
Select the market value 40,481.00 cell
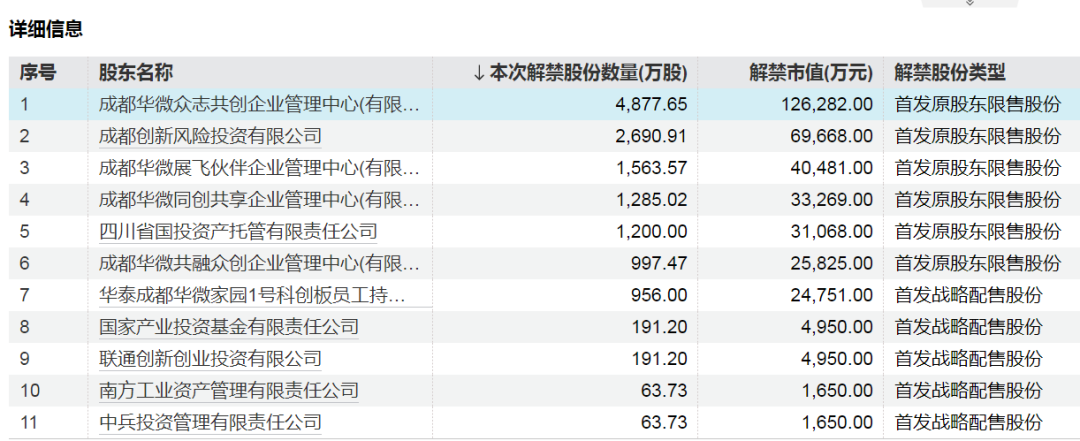(832, 167)
